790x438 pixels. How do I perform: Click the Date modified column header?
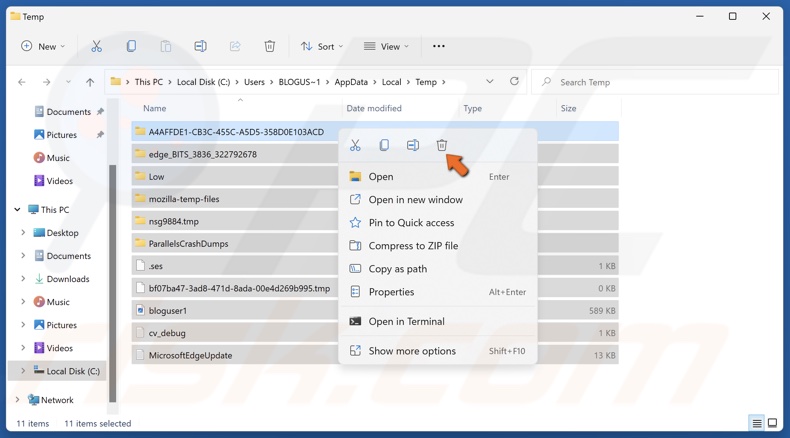pos(374,108)
